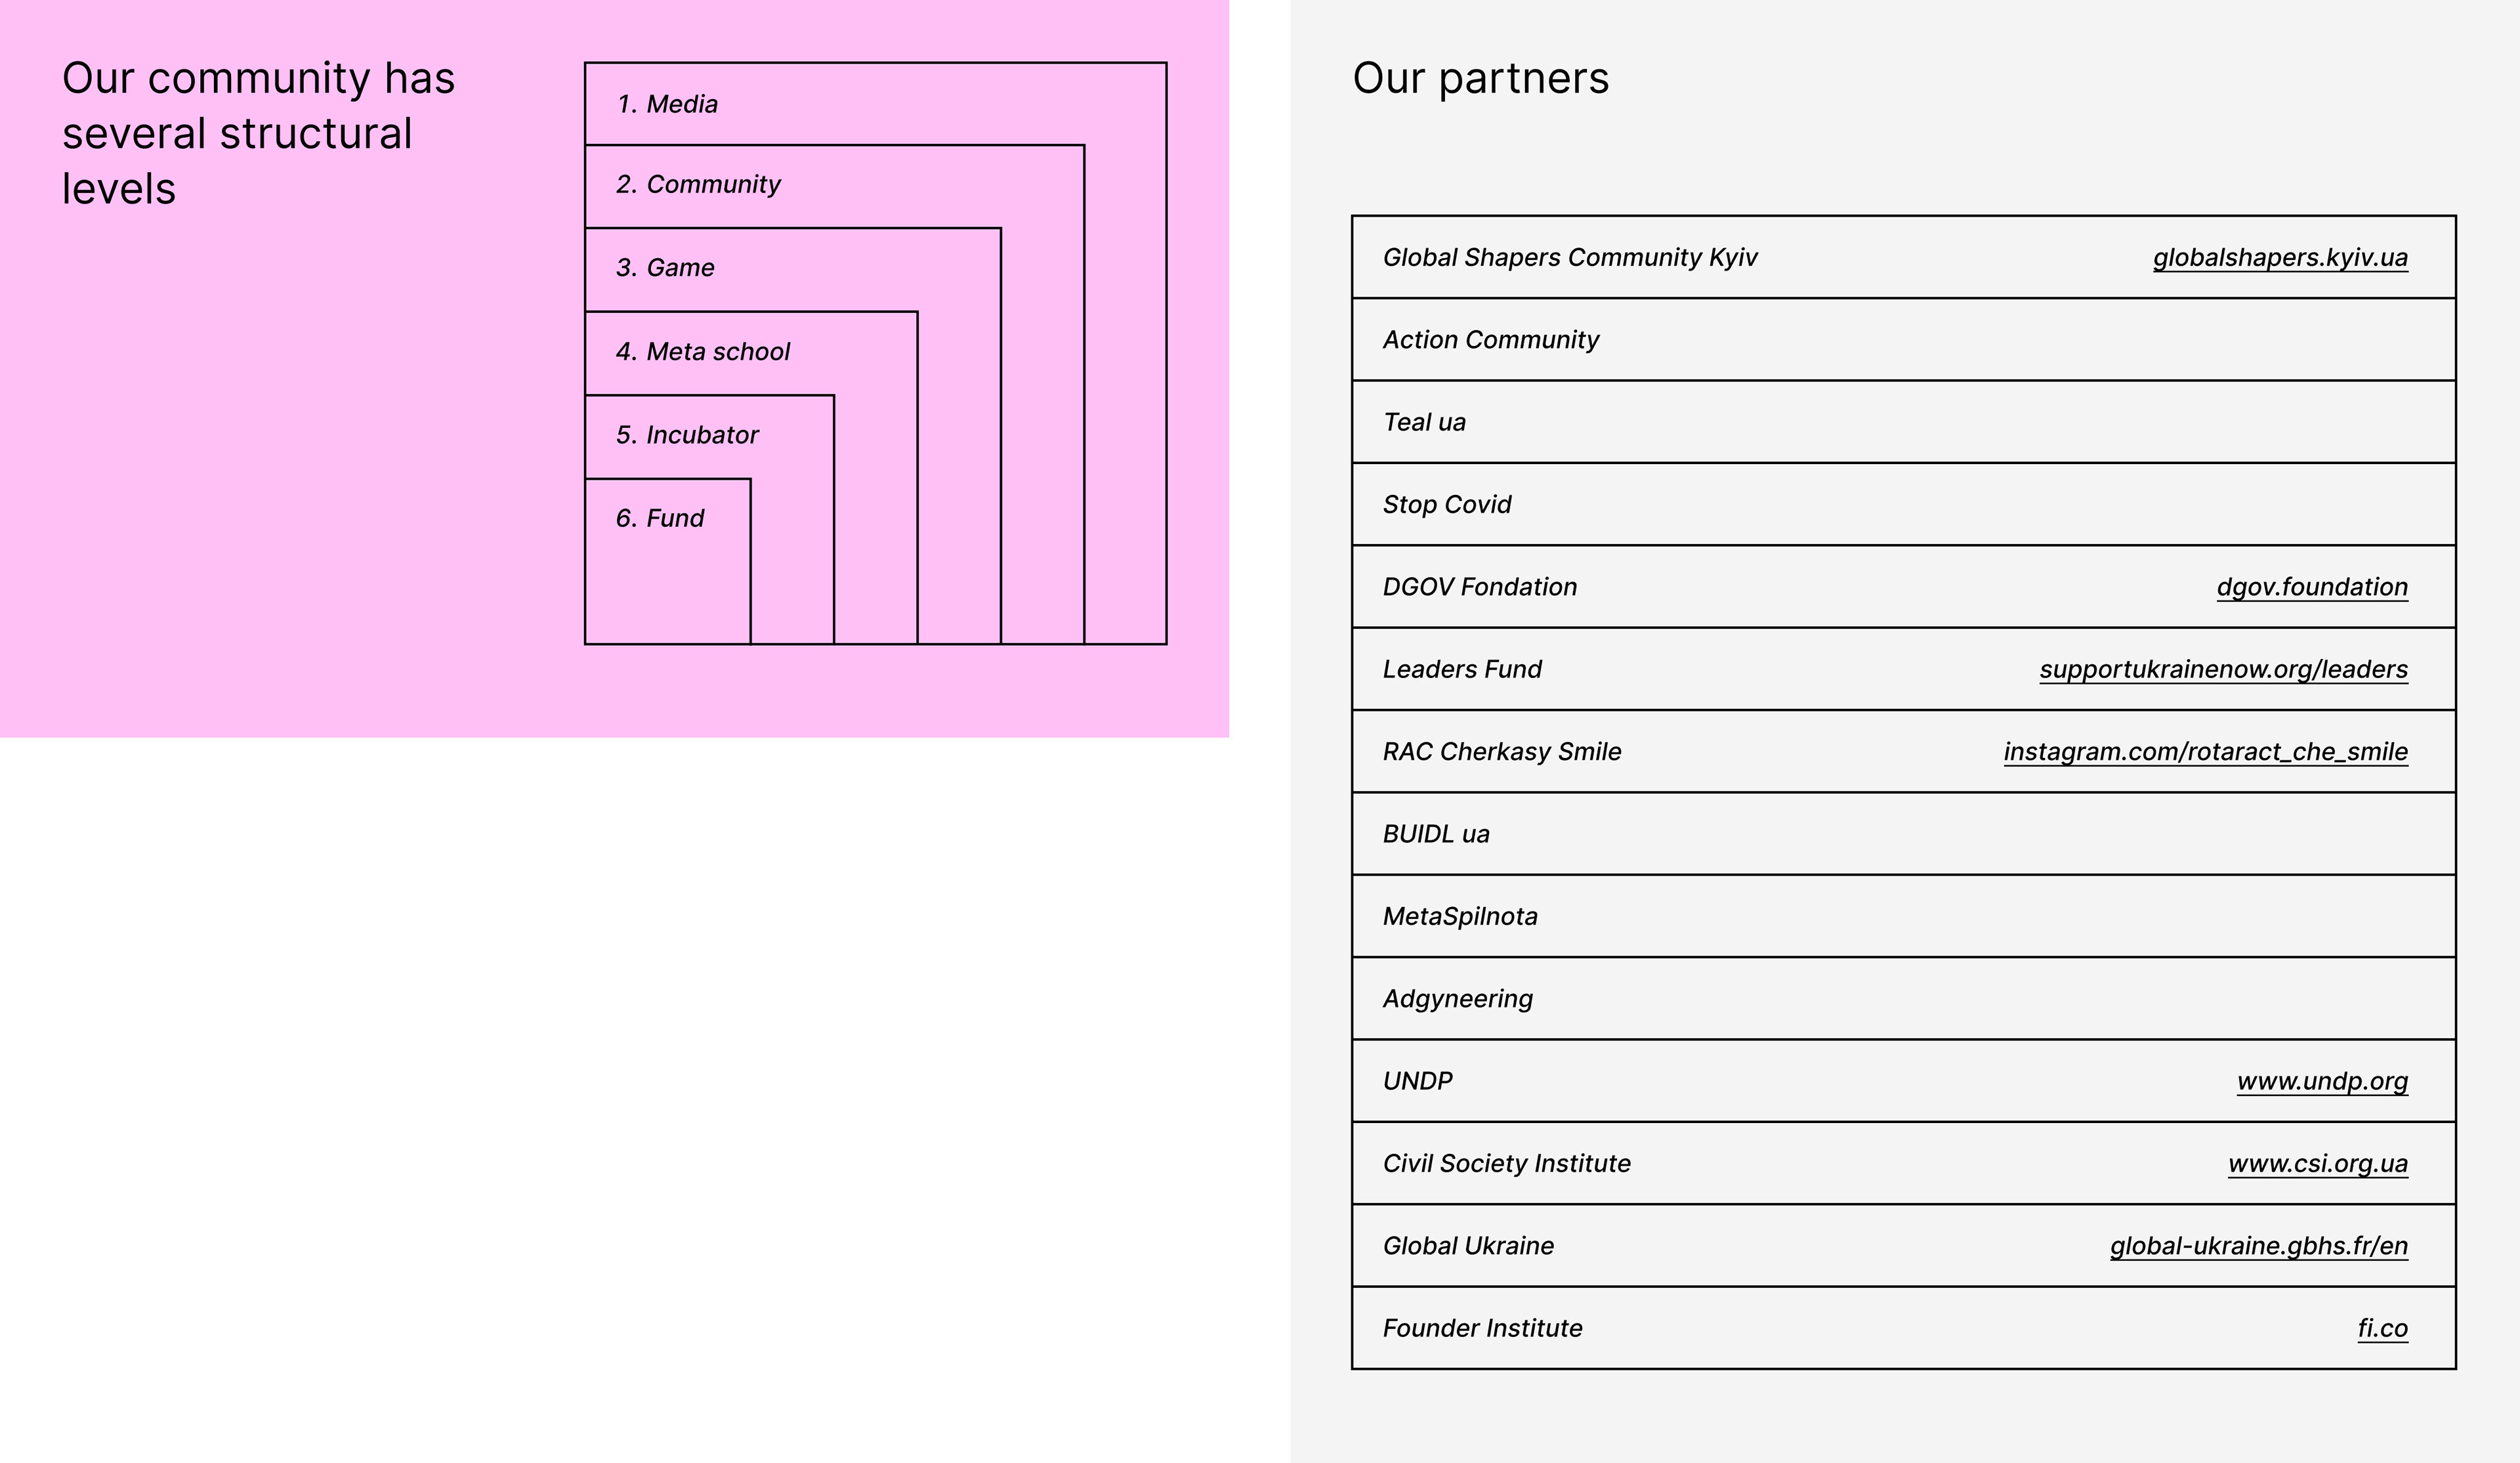
Task: Click the BUIDL ua partner row
Action: (1903, 834)
